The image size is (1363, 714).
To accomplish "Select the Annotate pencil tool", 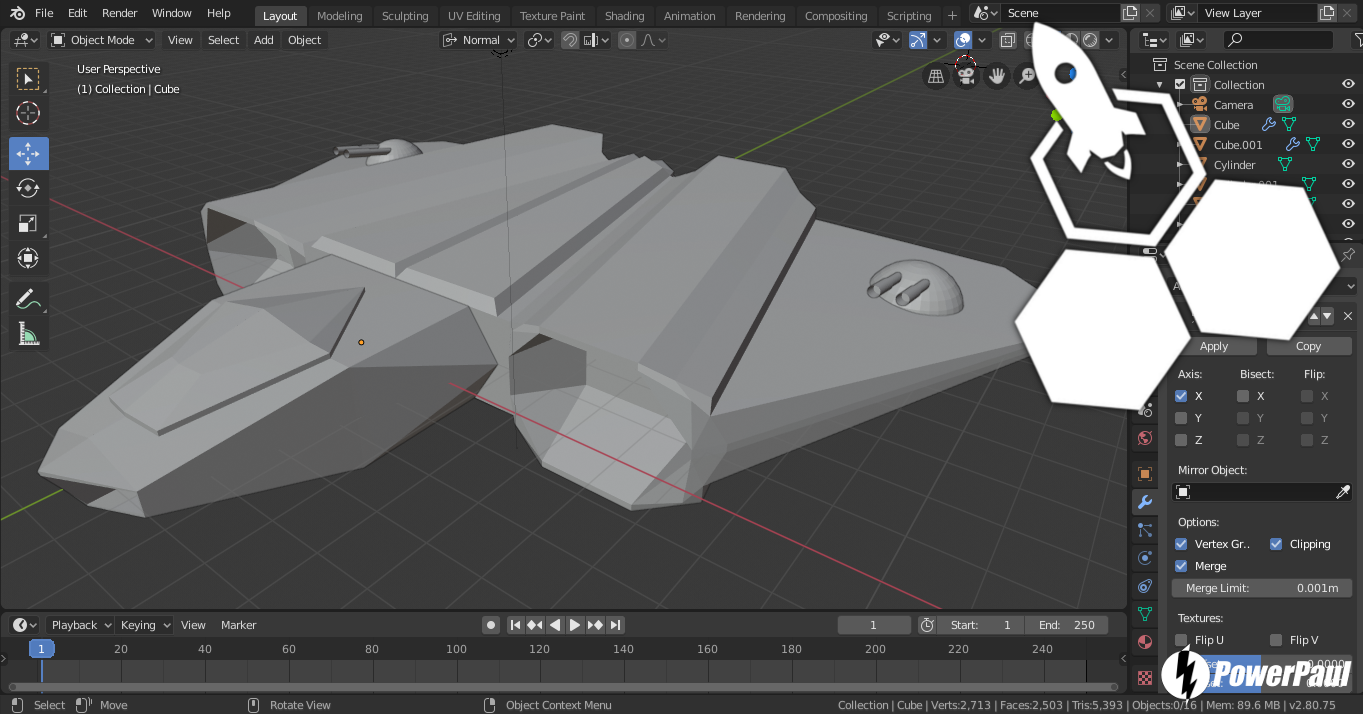I will pos(28,299).
